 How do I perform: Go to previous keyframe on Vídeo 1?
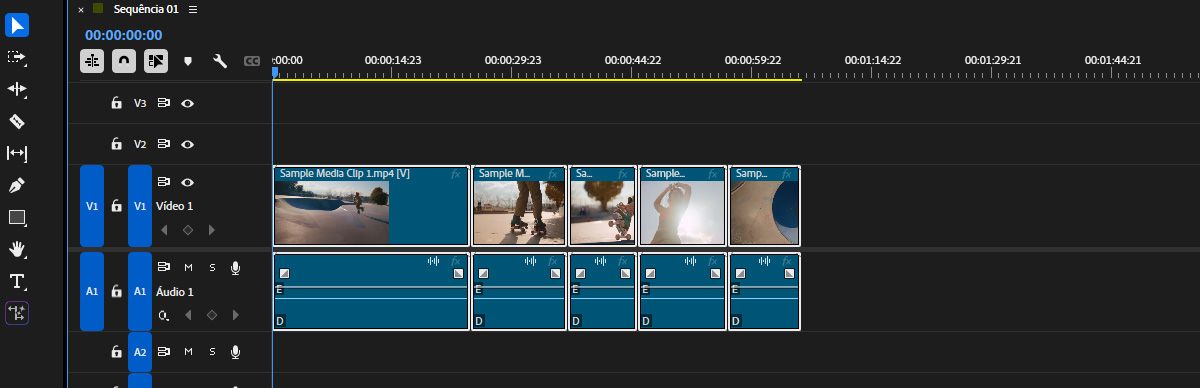tap(164, 230)
